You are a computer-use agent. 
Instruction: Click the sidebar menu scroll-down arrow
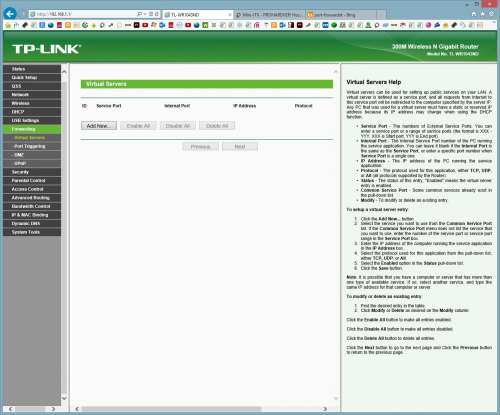click(x=64, y=398)
